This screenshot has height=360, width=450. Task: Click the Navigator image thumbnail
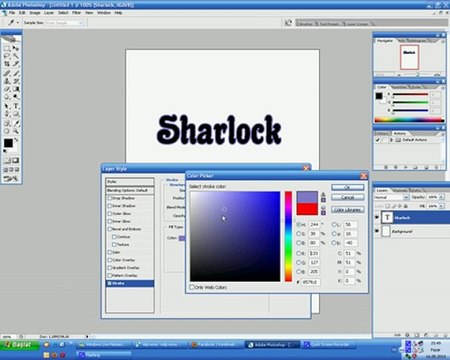(409, 57)
